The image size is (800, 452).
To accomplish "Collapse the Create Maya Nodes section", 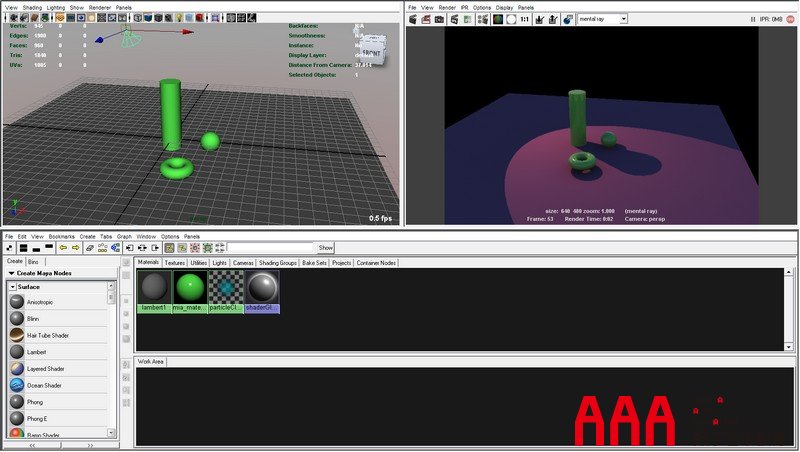I will point(11,273).
